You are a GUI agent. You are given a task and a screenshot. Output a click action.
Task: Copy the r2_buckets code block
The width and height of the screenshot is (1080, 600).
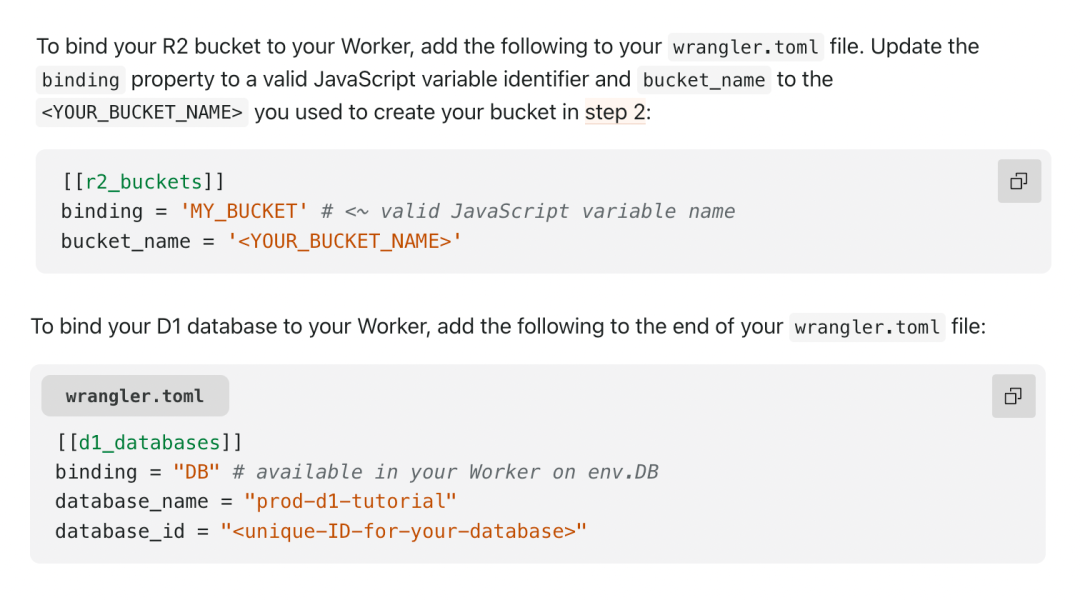point(1019,182)
